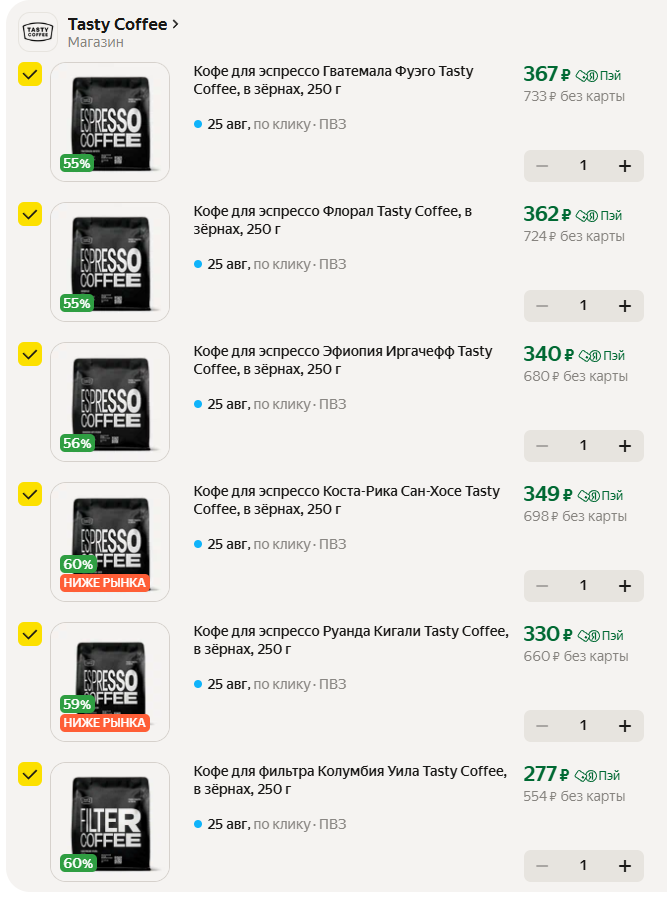The image size is (667, 897).
Task: Click Pay card icon beside 367 ₽ price
Action: click(x=588, y=75)
